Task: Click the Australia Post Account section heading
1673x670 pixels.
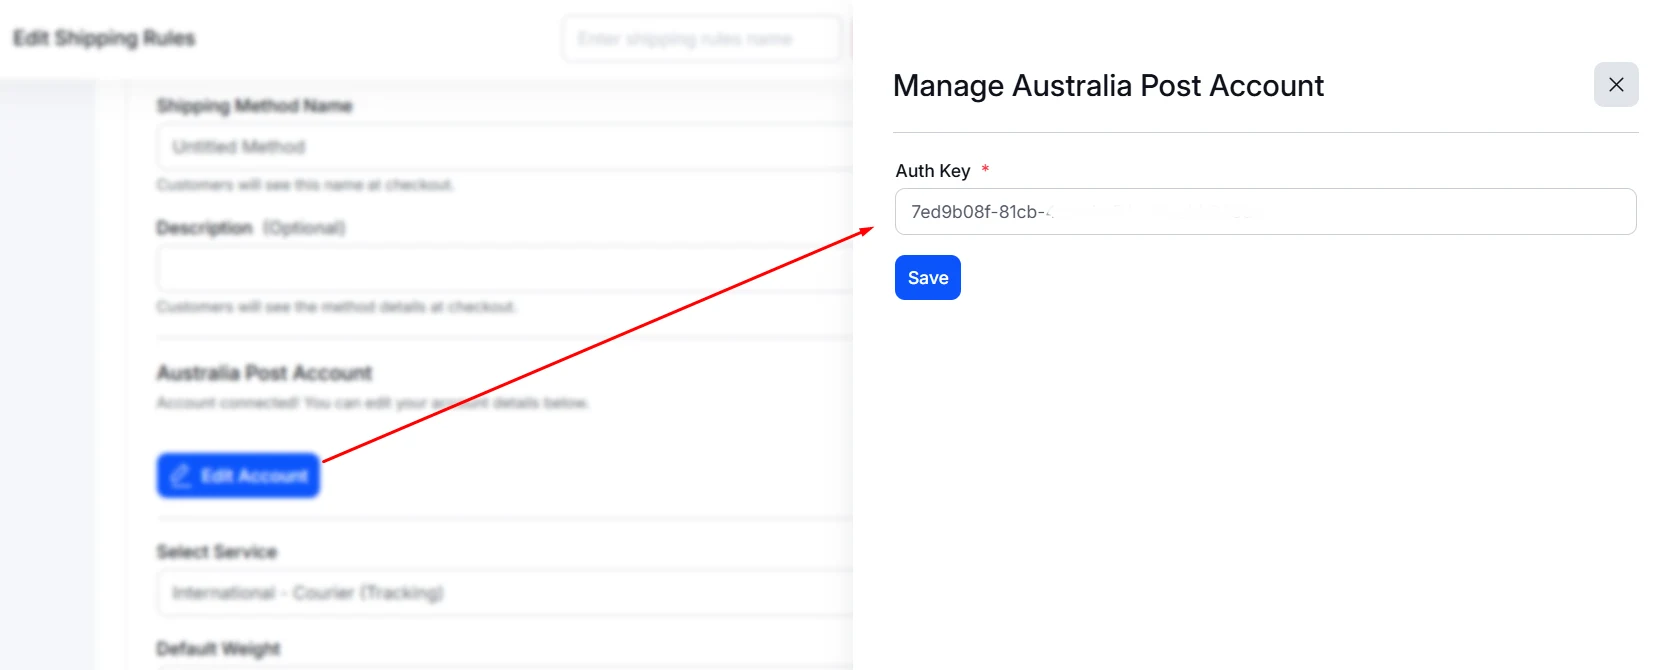Action: 264,373
